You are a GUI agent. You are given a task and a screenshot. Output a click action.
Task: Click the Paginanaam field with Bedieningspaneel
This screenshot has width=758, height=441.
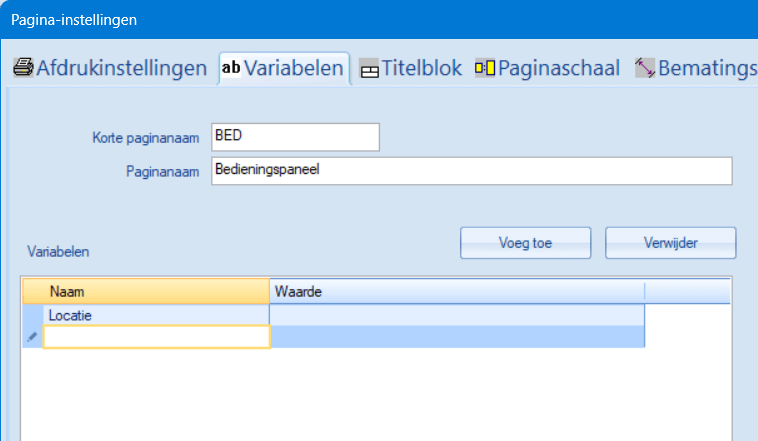[x=472, y=171]
